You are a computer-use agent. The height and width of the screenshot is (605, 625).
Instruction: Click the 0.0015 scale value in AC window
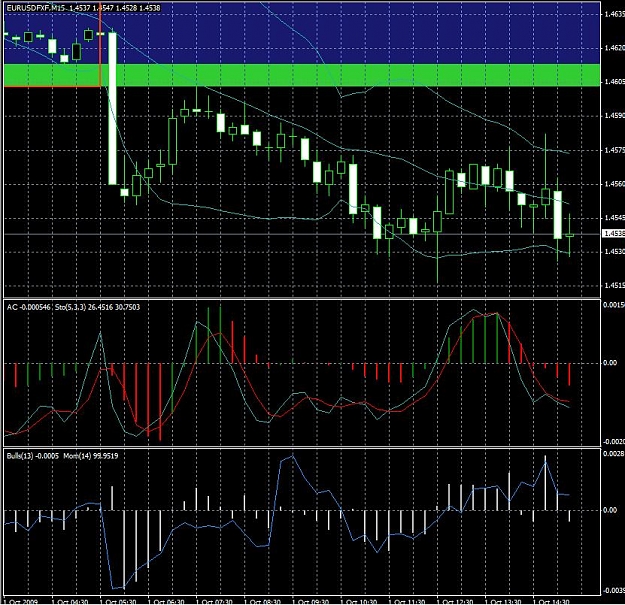click(614, 305)
